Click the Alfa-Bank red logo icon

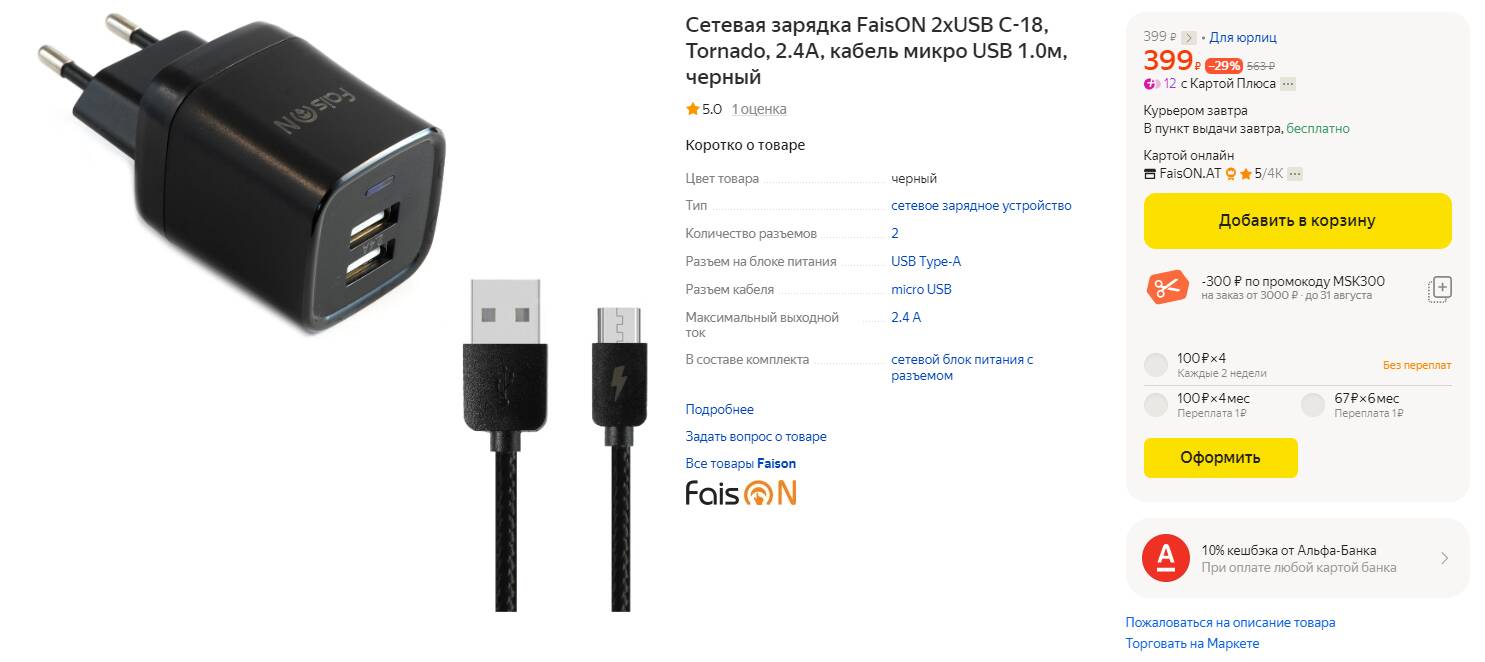point(1166,558)
